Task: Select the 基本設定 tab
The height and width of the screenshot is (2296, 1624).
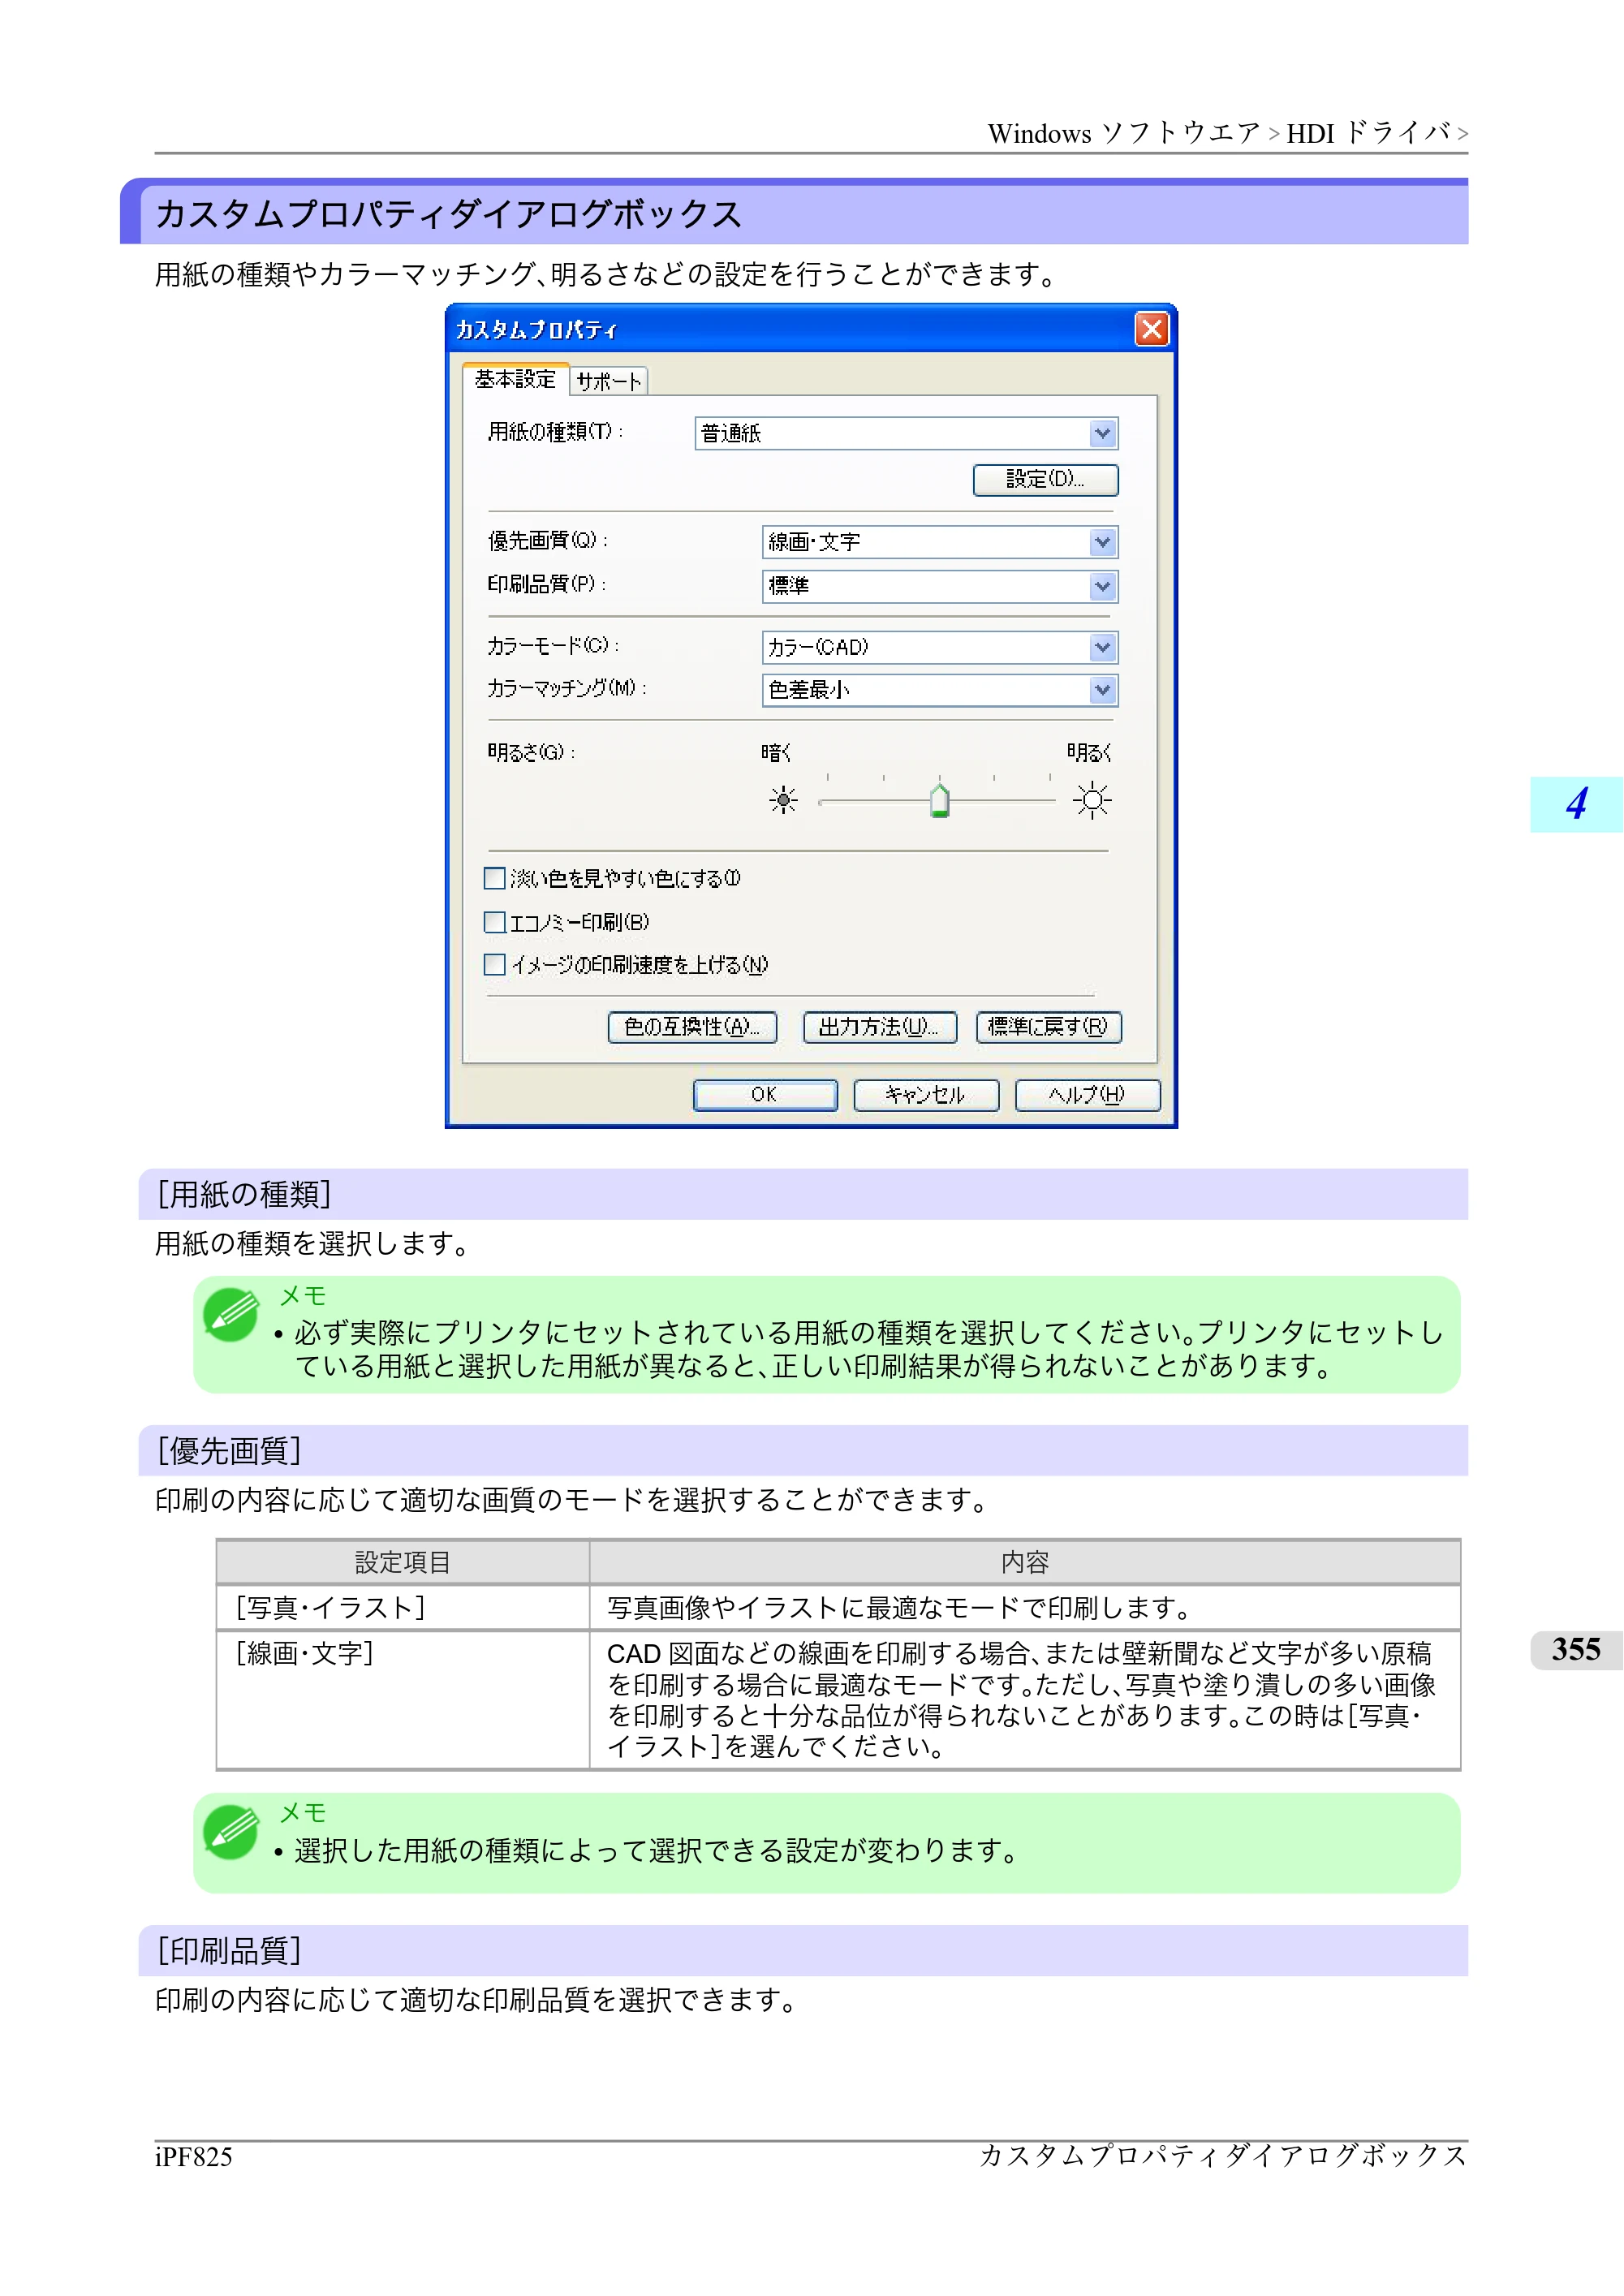Action: (x=515, y=379)
